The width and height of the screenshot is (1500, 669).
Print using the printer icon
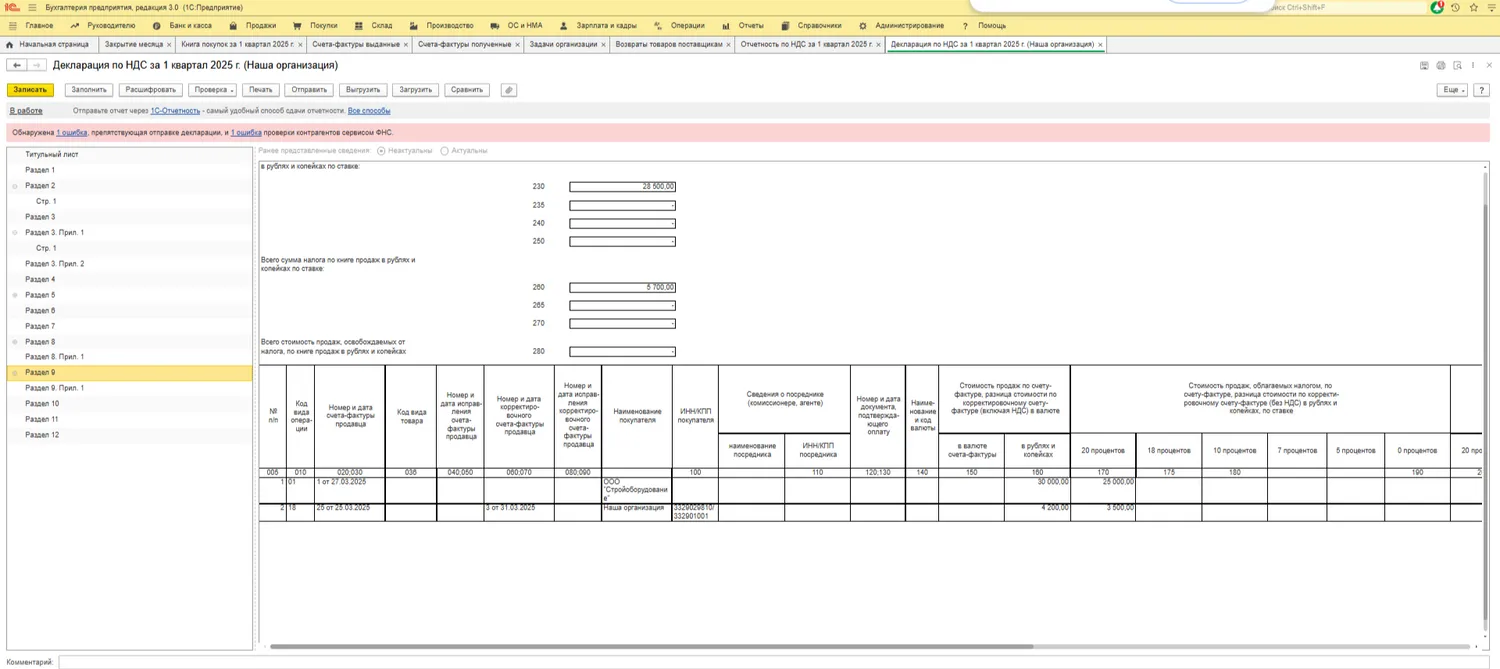1441,66
